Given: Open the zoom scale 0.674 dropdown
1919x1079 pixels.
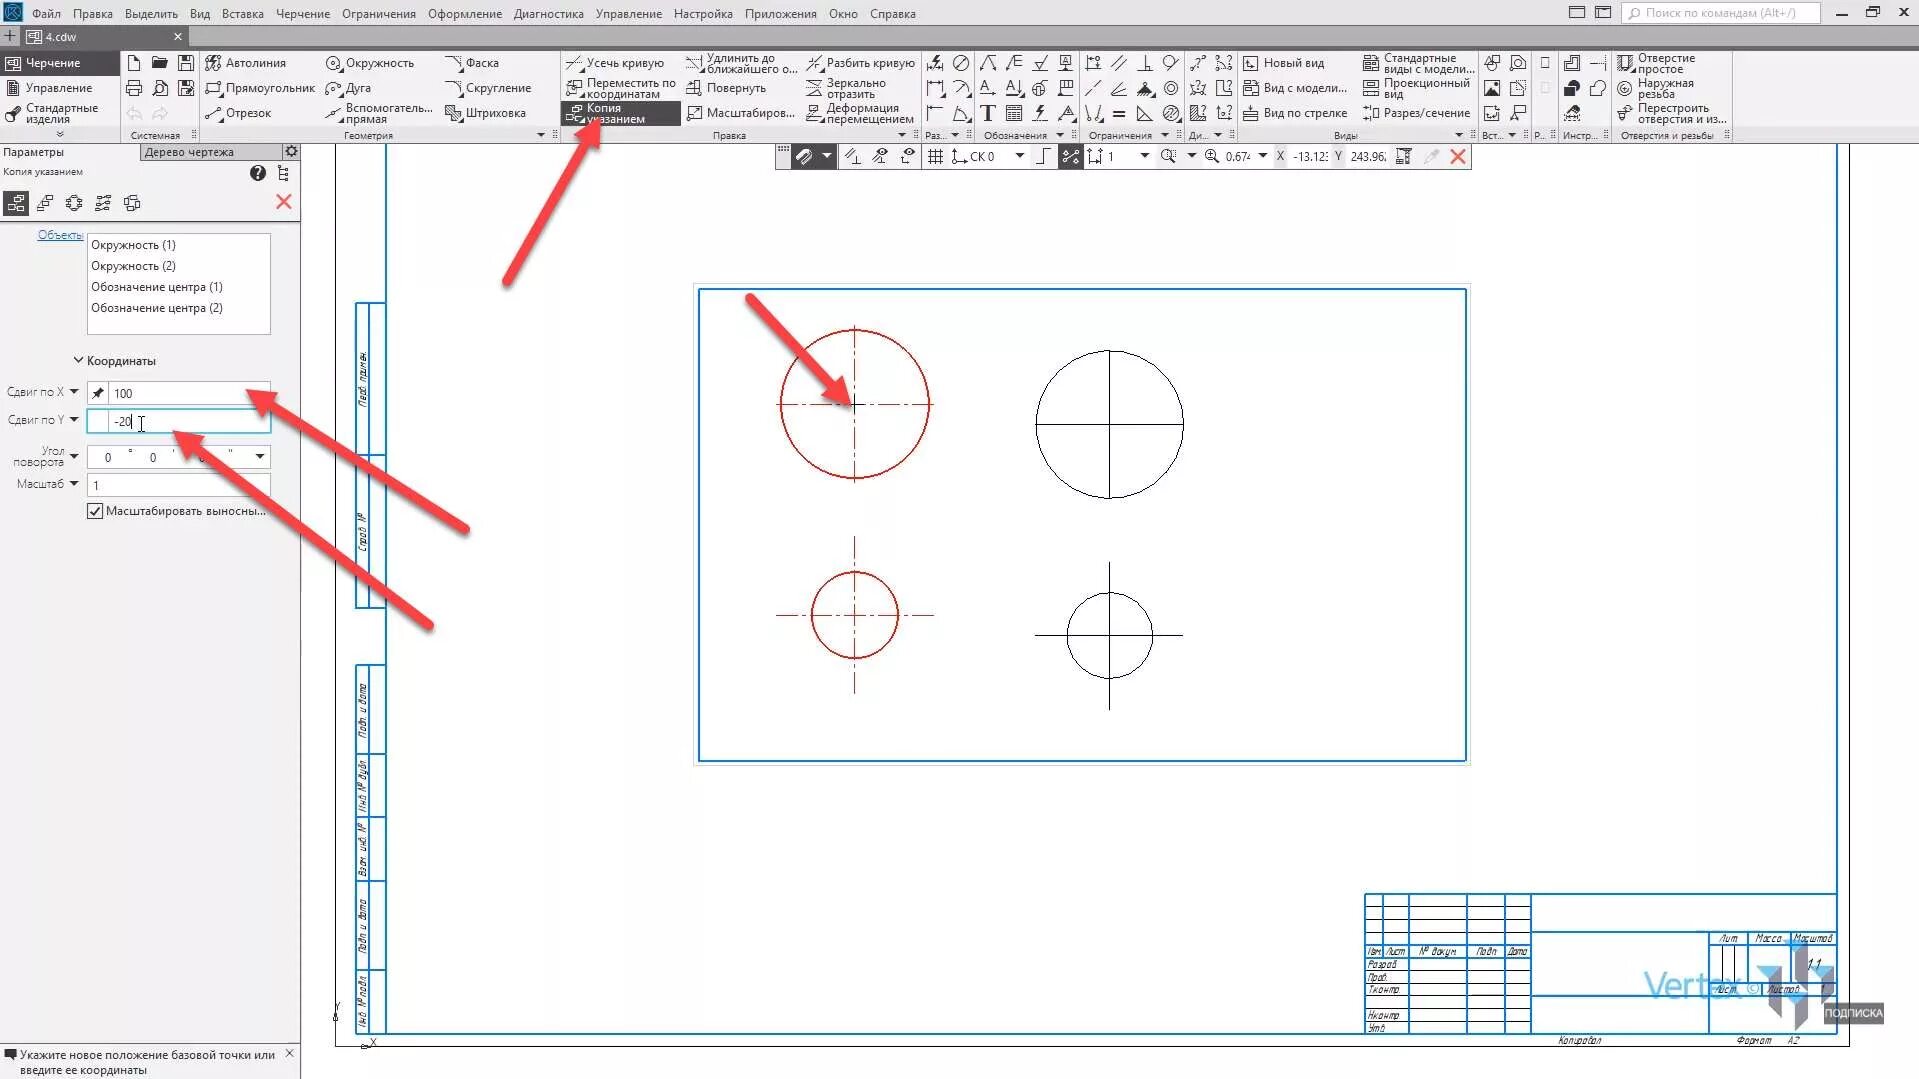Looking at the screenshot, I should [1263, 156].
